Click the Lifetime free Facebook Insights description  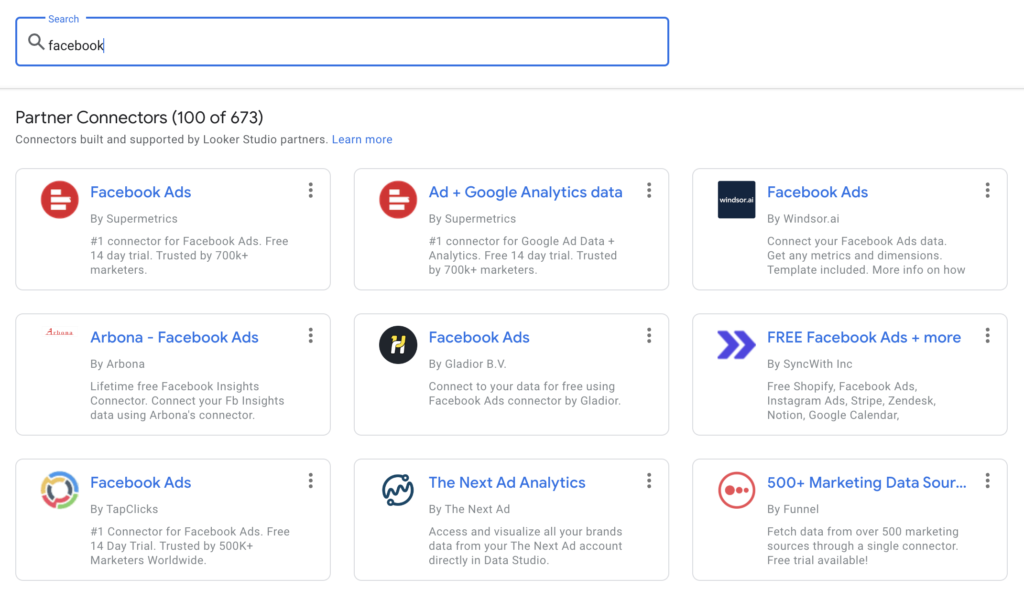[187, 400]
